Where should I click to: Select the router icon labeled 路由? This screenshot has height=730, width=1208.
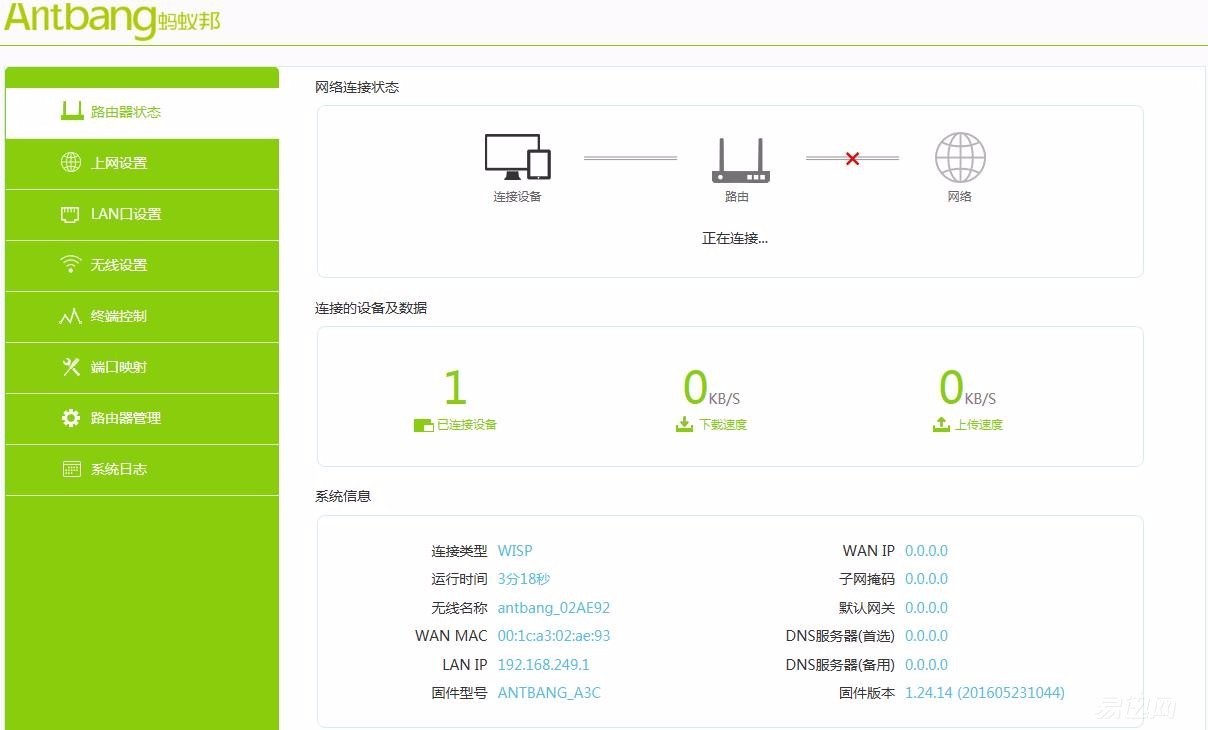pyautogui.click(x=740, y=158)
